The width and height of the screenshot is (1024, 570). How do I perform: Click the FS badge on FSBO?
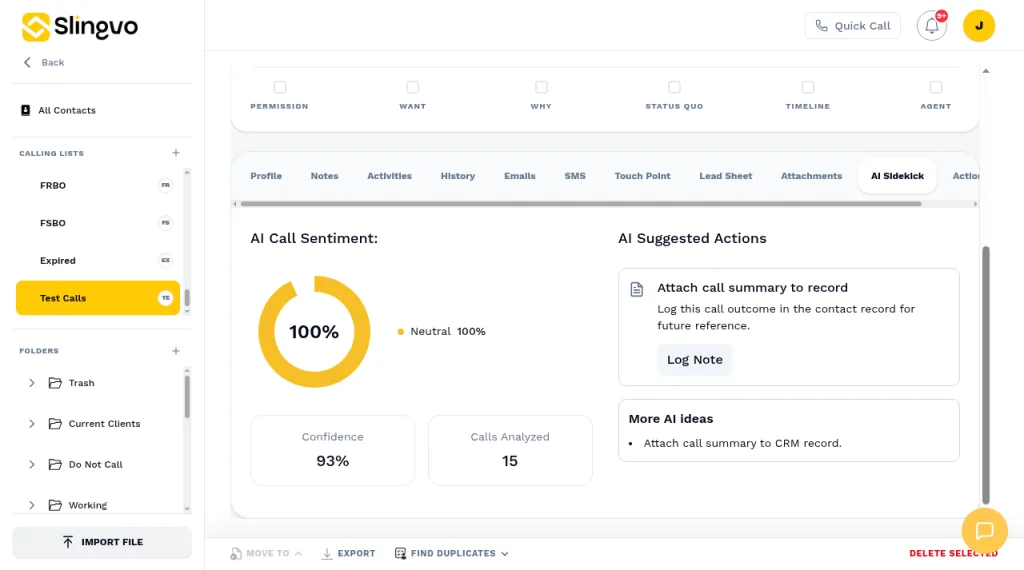tap(166, 223)
